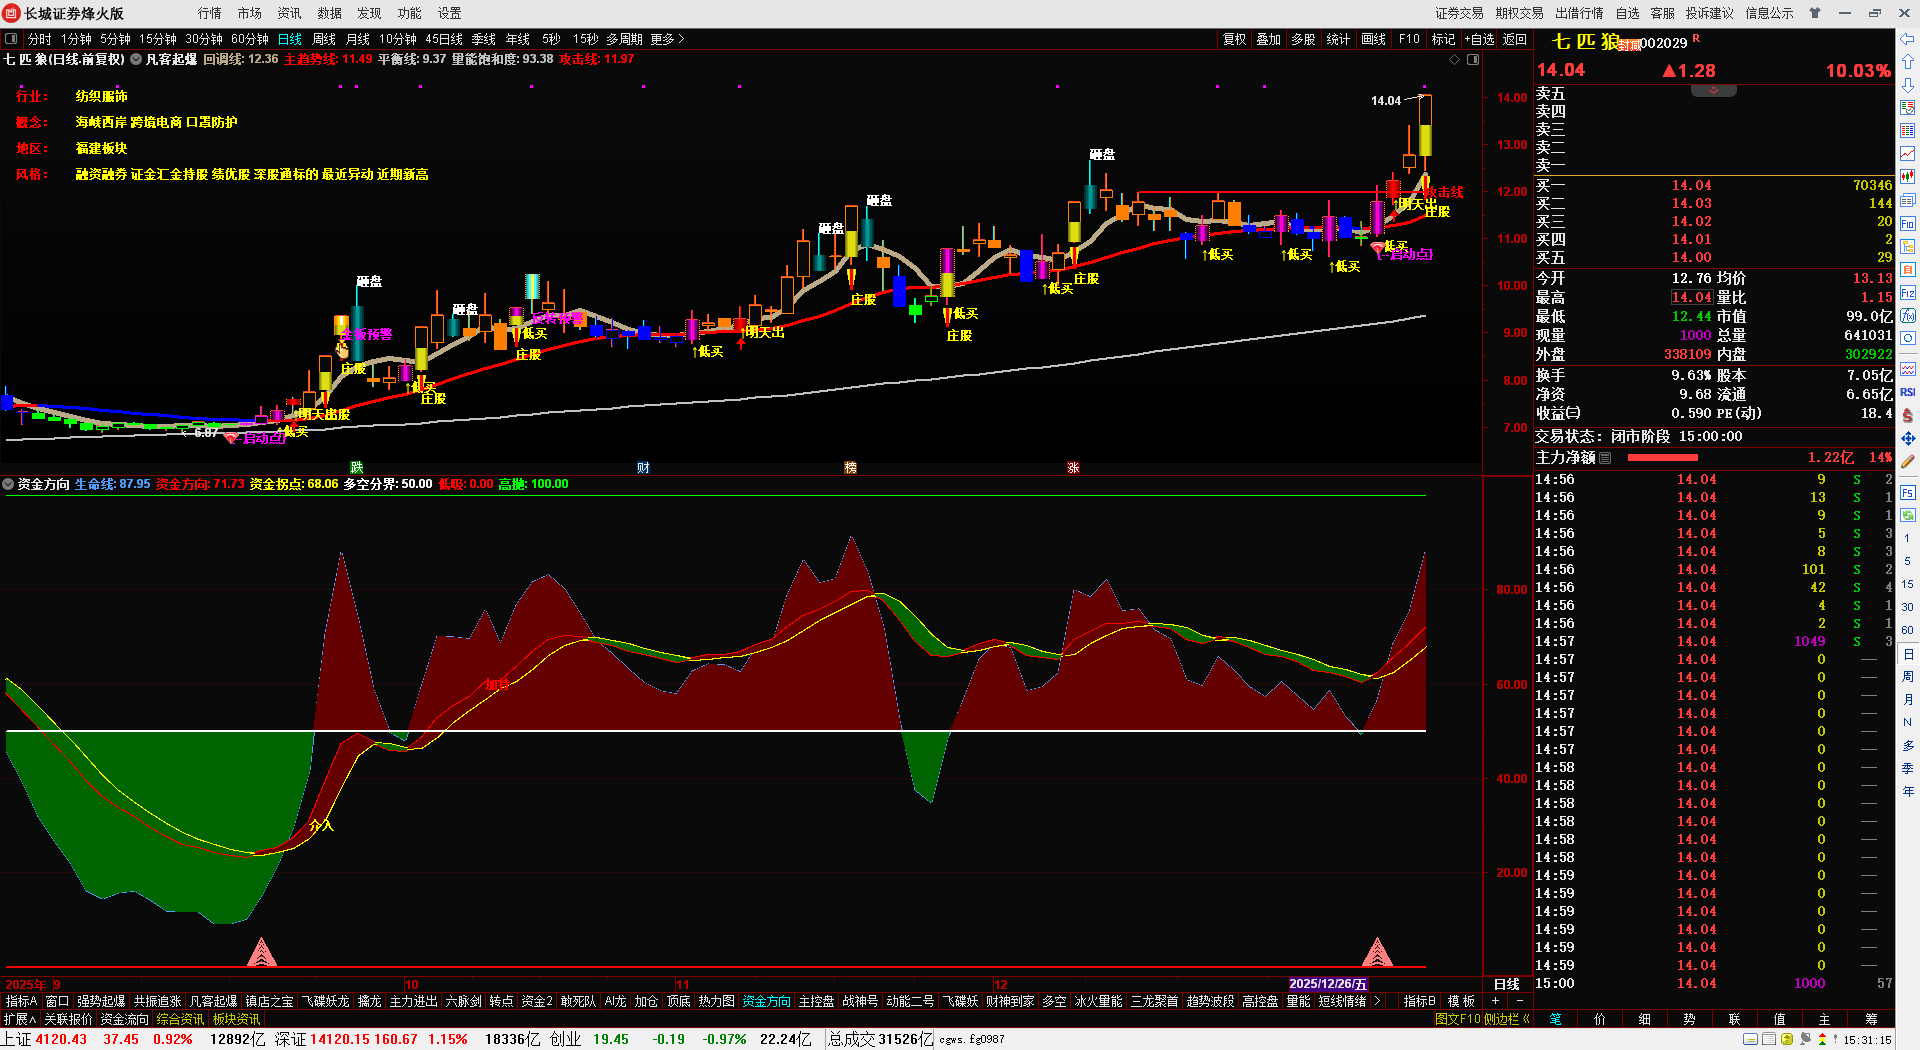The image size is (1920, 1050).
Task: Click the 返回 button
Action: tap(1515, 39)
